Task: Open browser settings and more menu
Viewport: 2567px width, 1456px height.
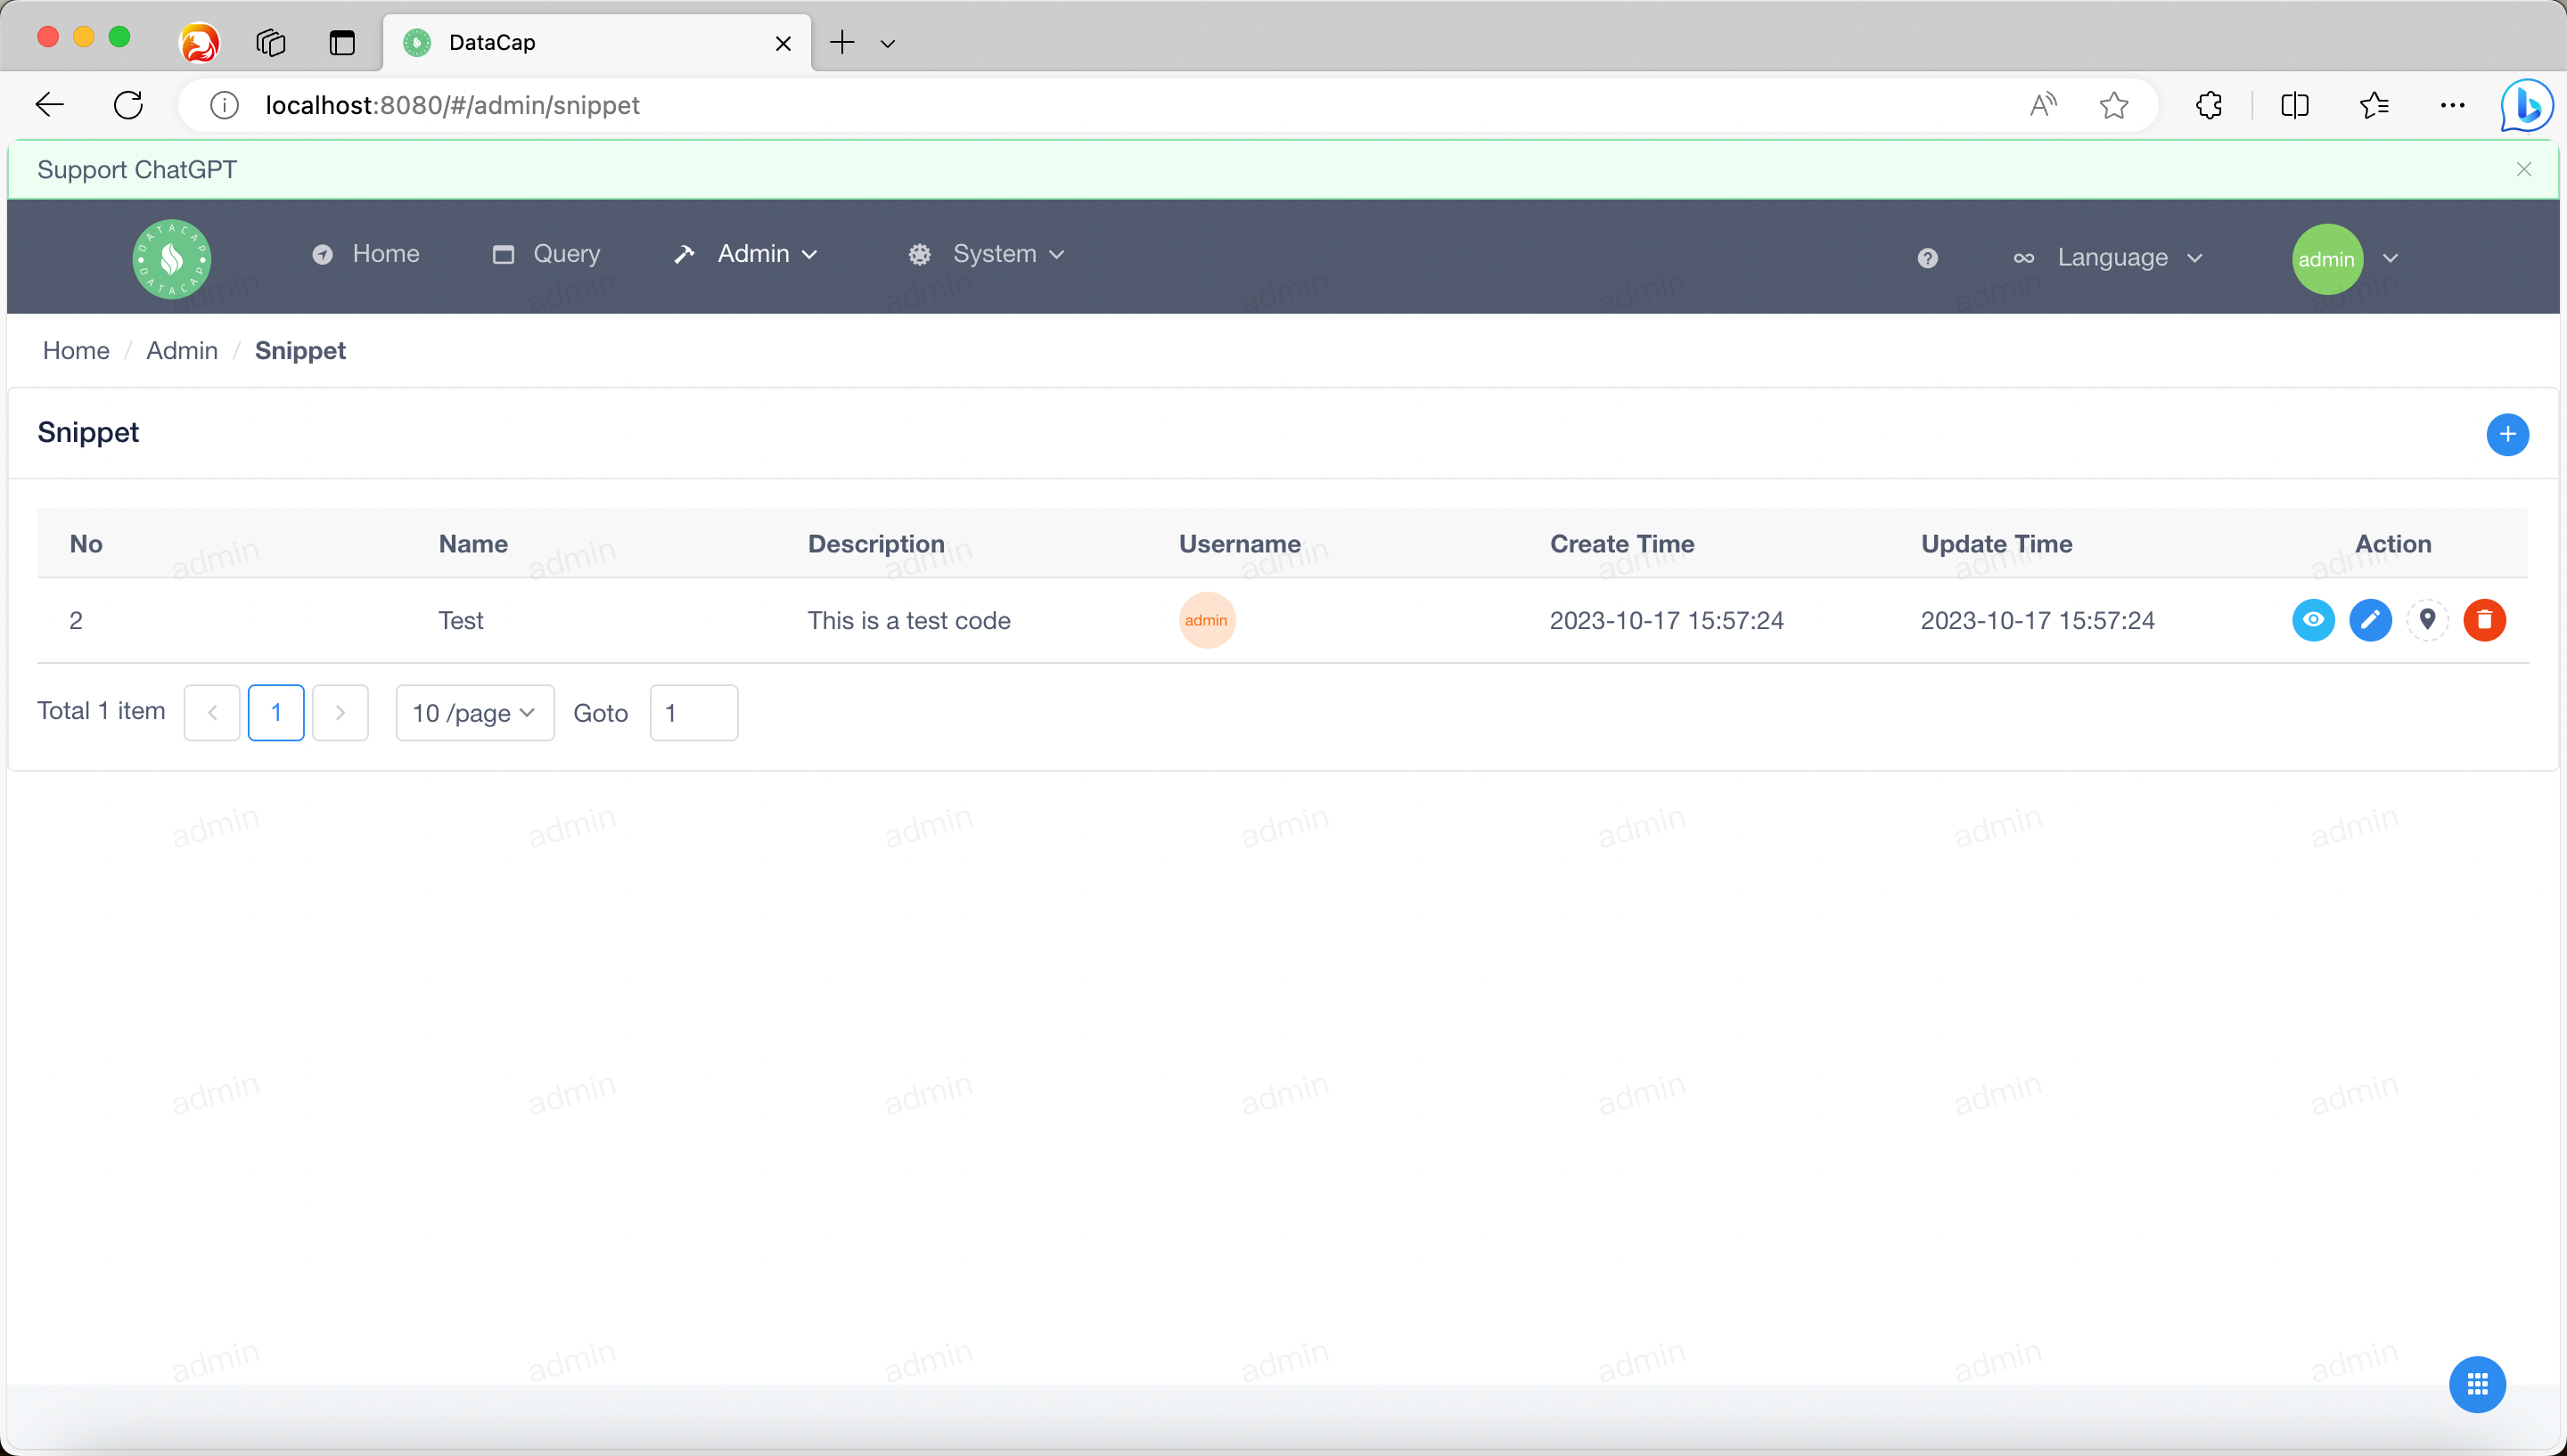Action: pos(2453,105)
